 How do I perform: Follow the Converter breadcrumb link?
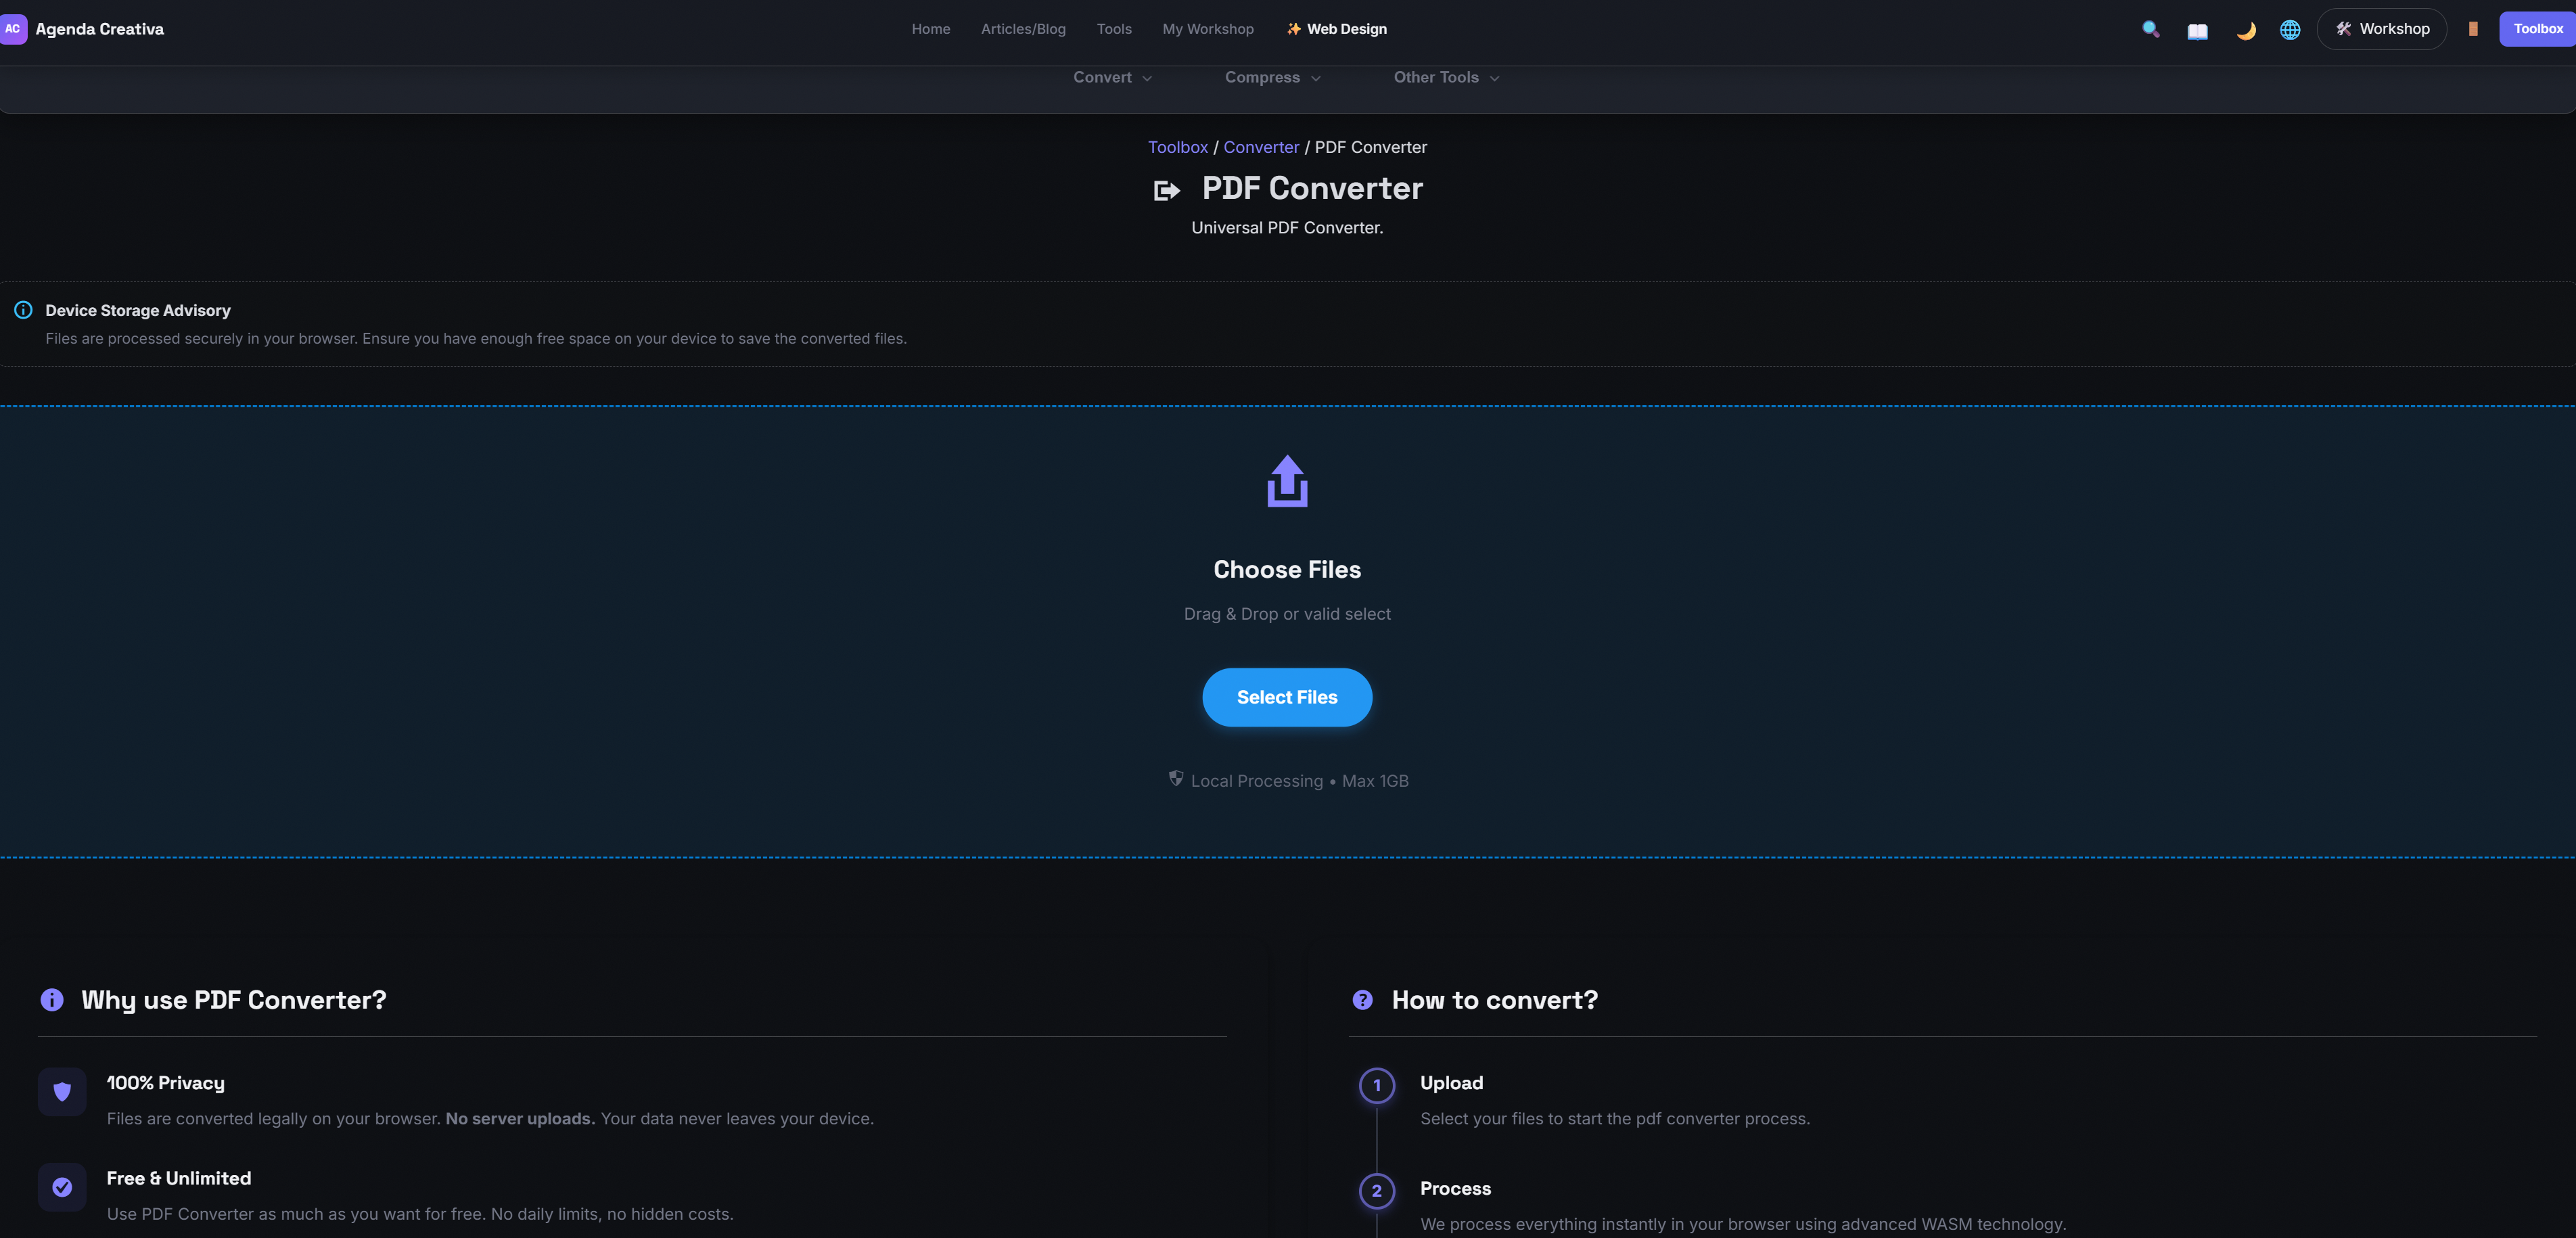click(1260, 147)
